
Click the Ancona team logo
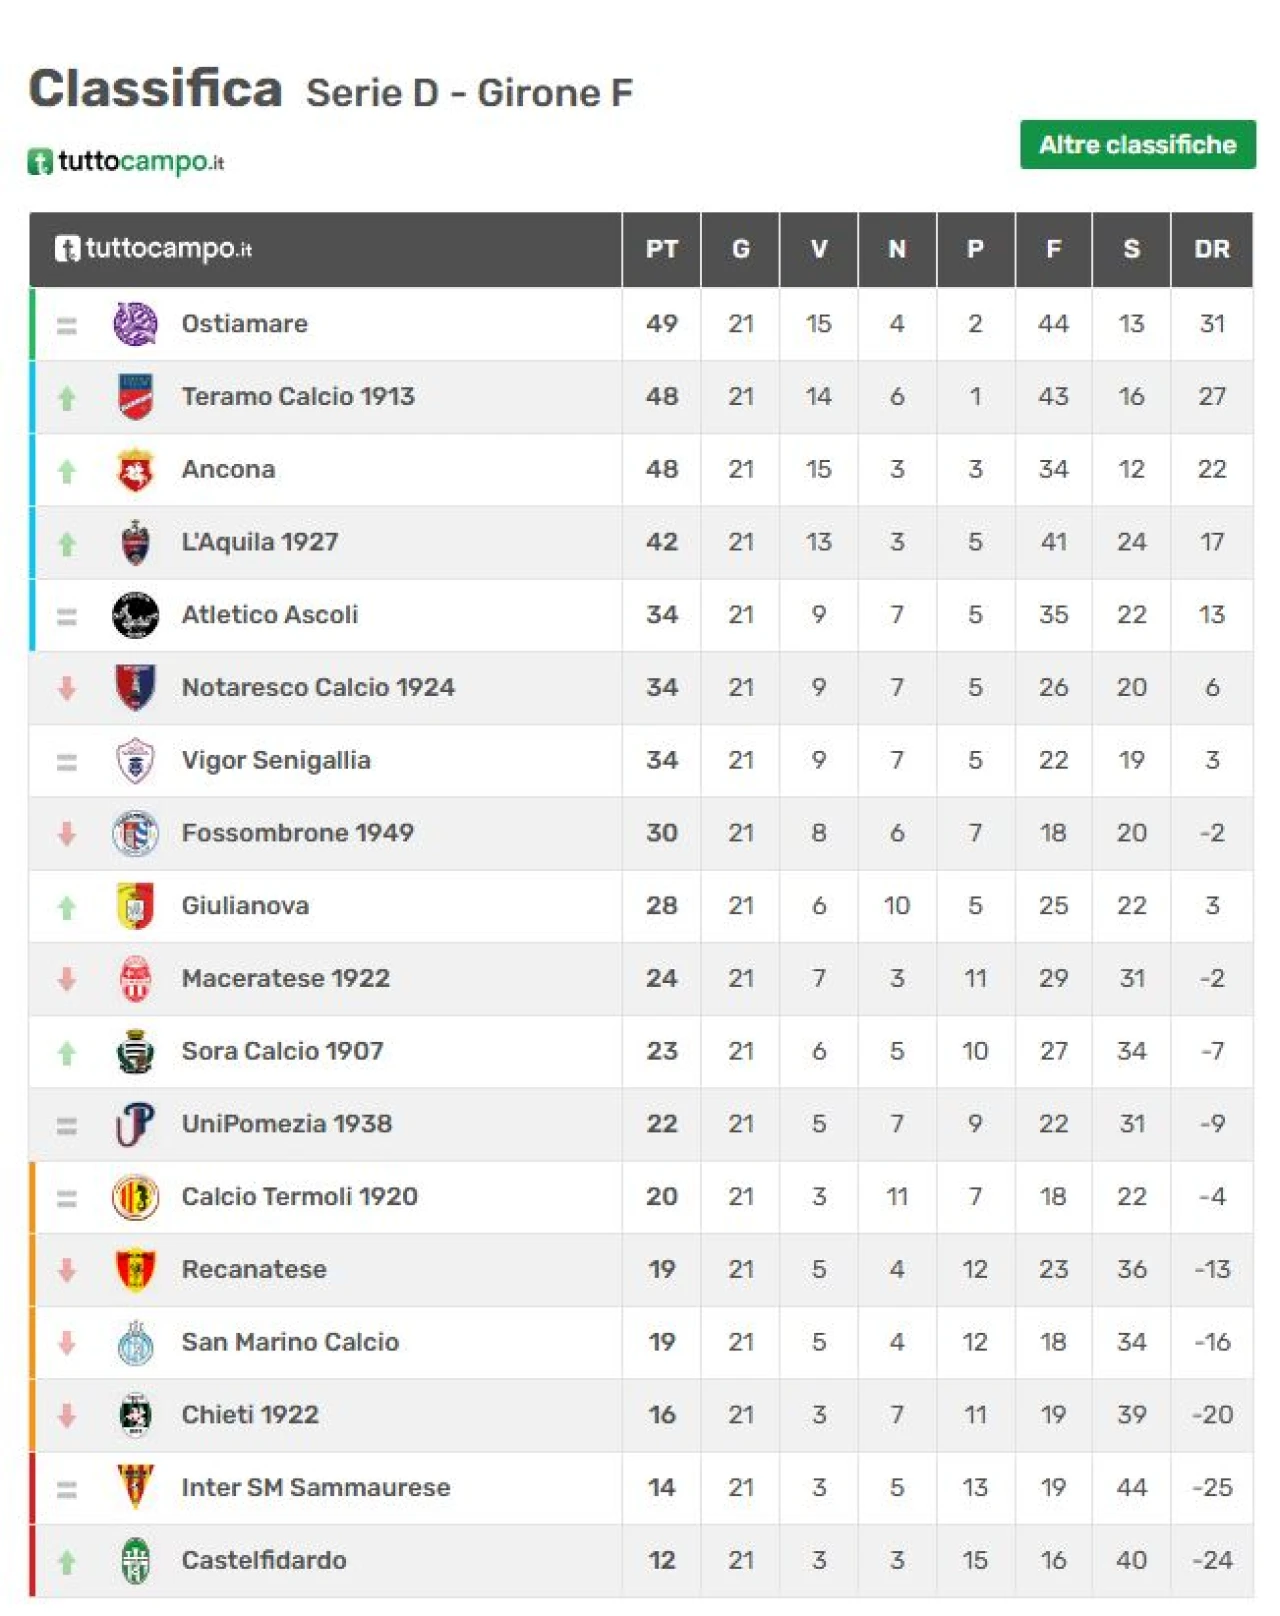[135, 470]
